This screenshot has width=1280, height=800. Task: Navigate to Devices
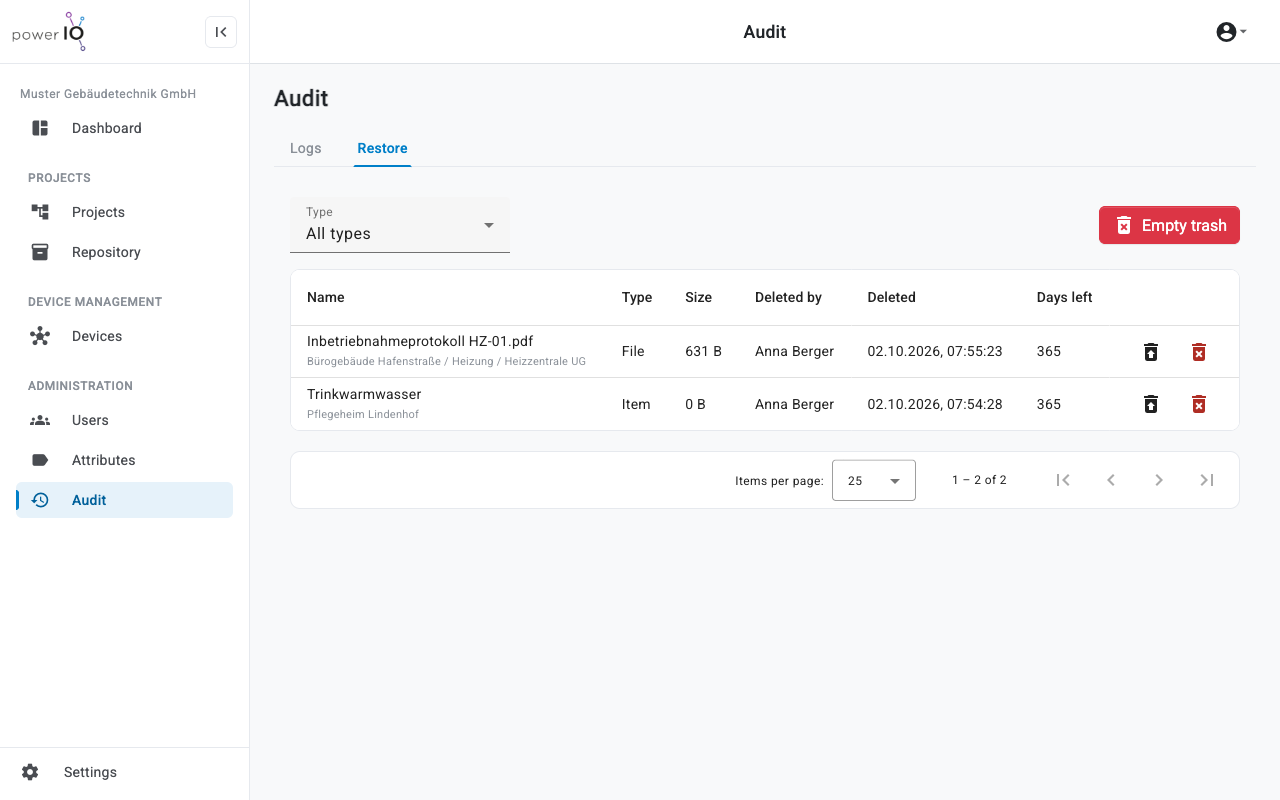[124, 336]
